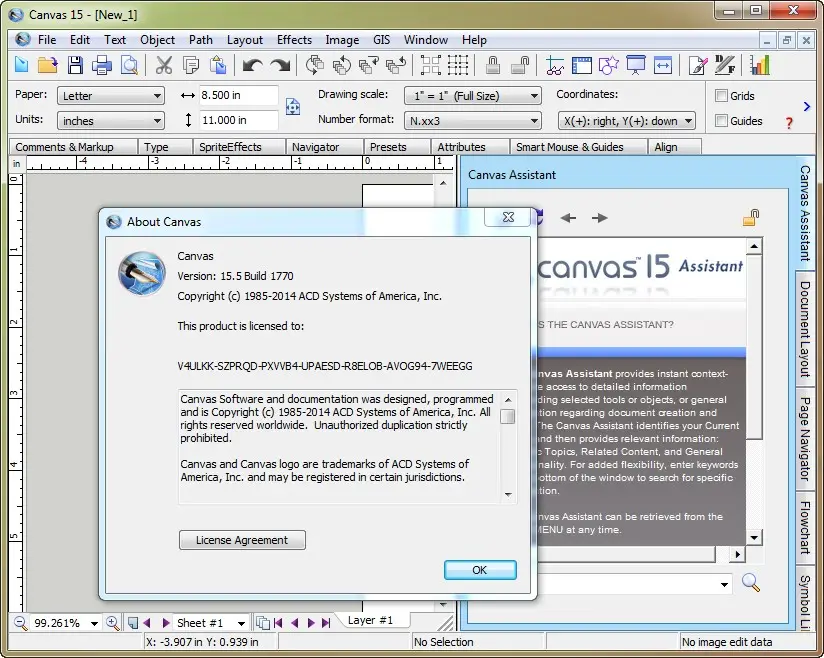Select the Layer #1 tab
The width and height of the screenshot is (824, 658).
(x=370, y=620)
